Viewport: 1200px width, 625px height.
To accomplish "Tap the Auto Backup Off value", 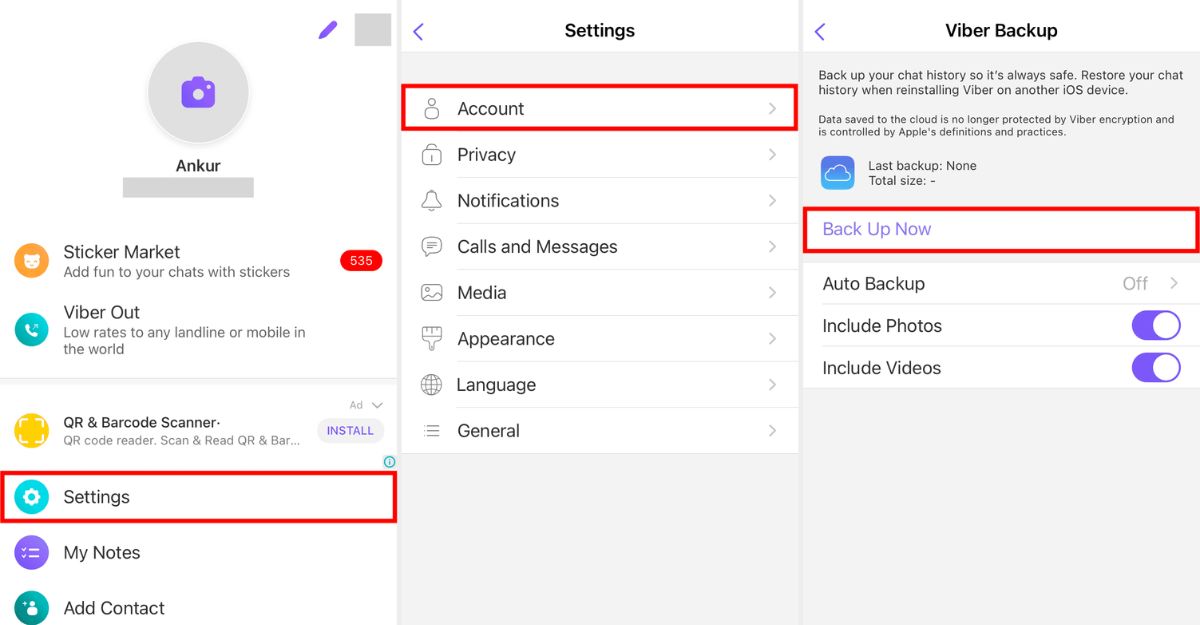I will 1135,284.
